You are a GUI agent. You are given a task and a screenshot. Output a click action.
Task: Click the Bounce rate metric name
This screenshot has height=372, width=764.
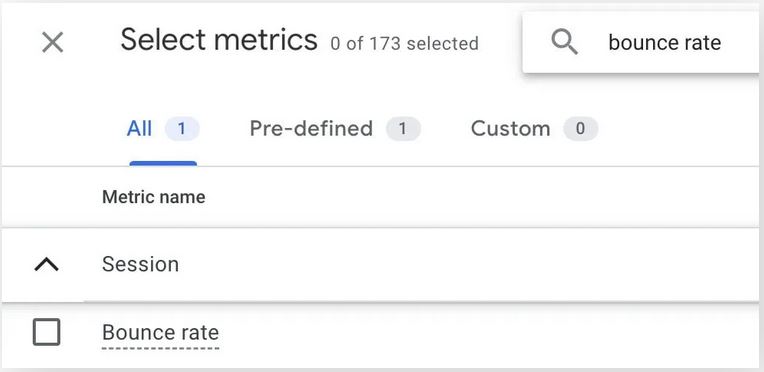click(160, 333)
